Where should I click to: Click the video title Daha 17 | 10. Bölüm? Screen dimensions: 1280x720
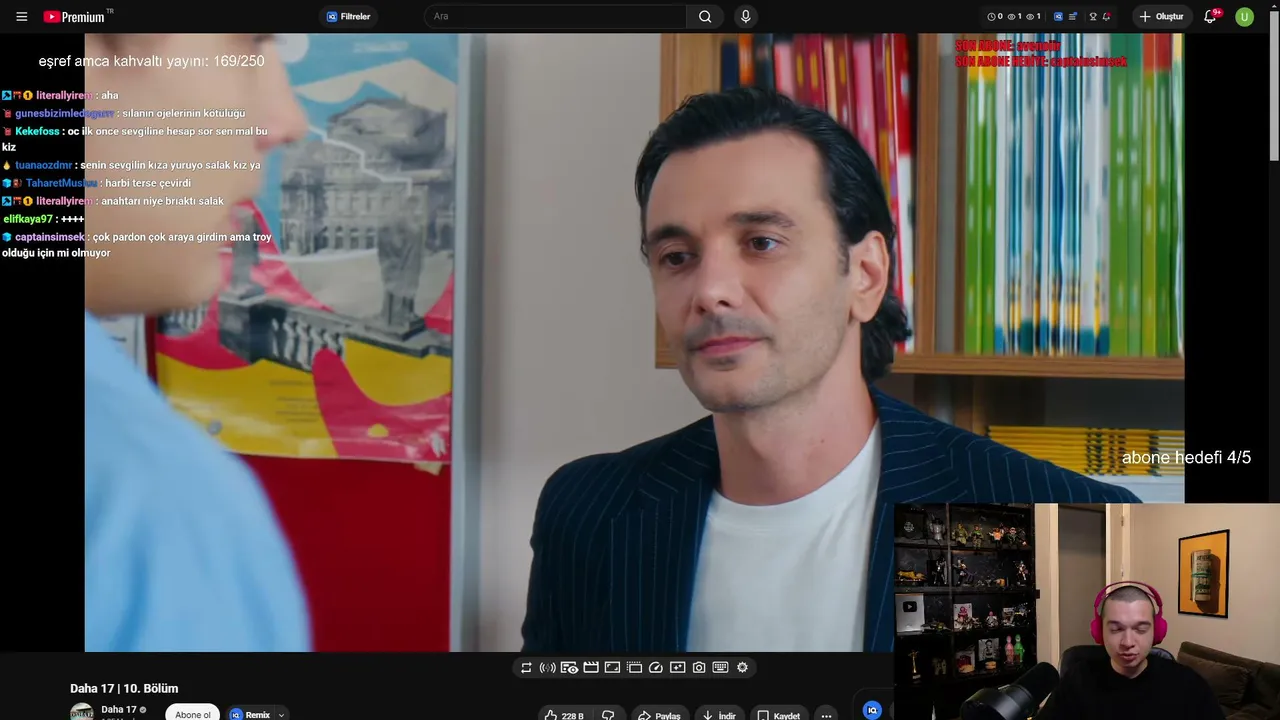tap(124, 688)
